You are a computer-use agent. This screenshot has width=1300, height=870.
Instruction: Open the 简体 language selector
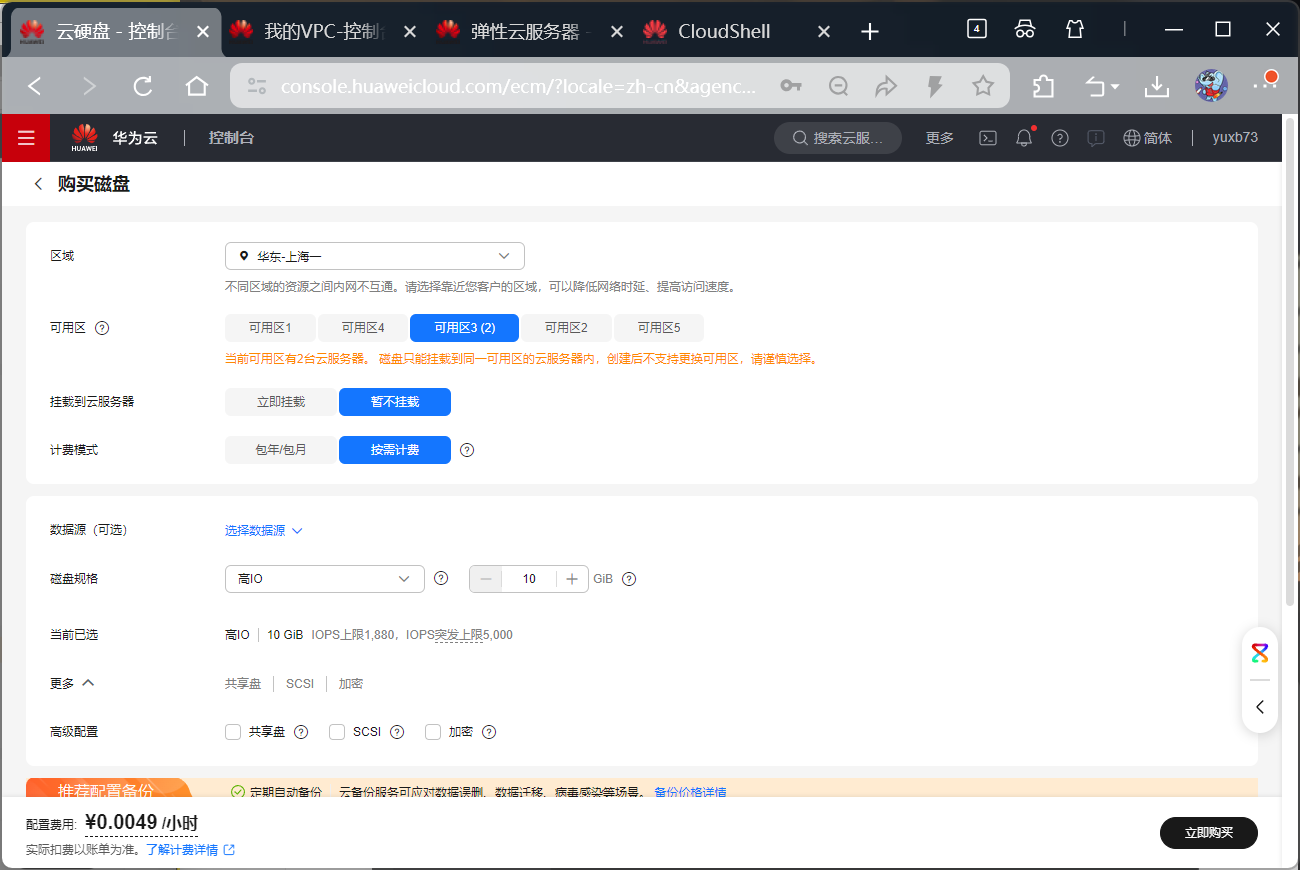1148,138
